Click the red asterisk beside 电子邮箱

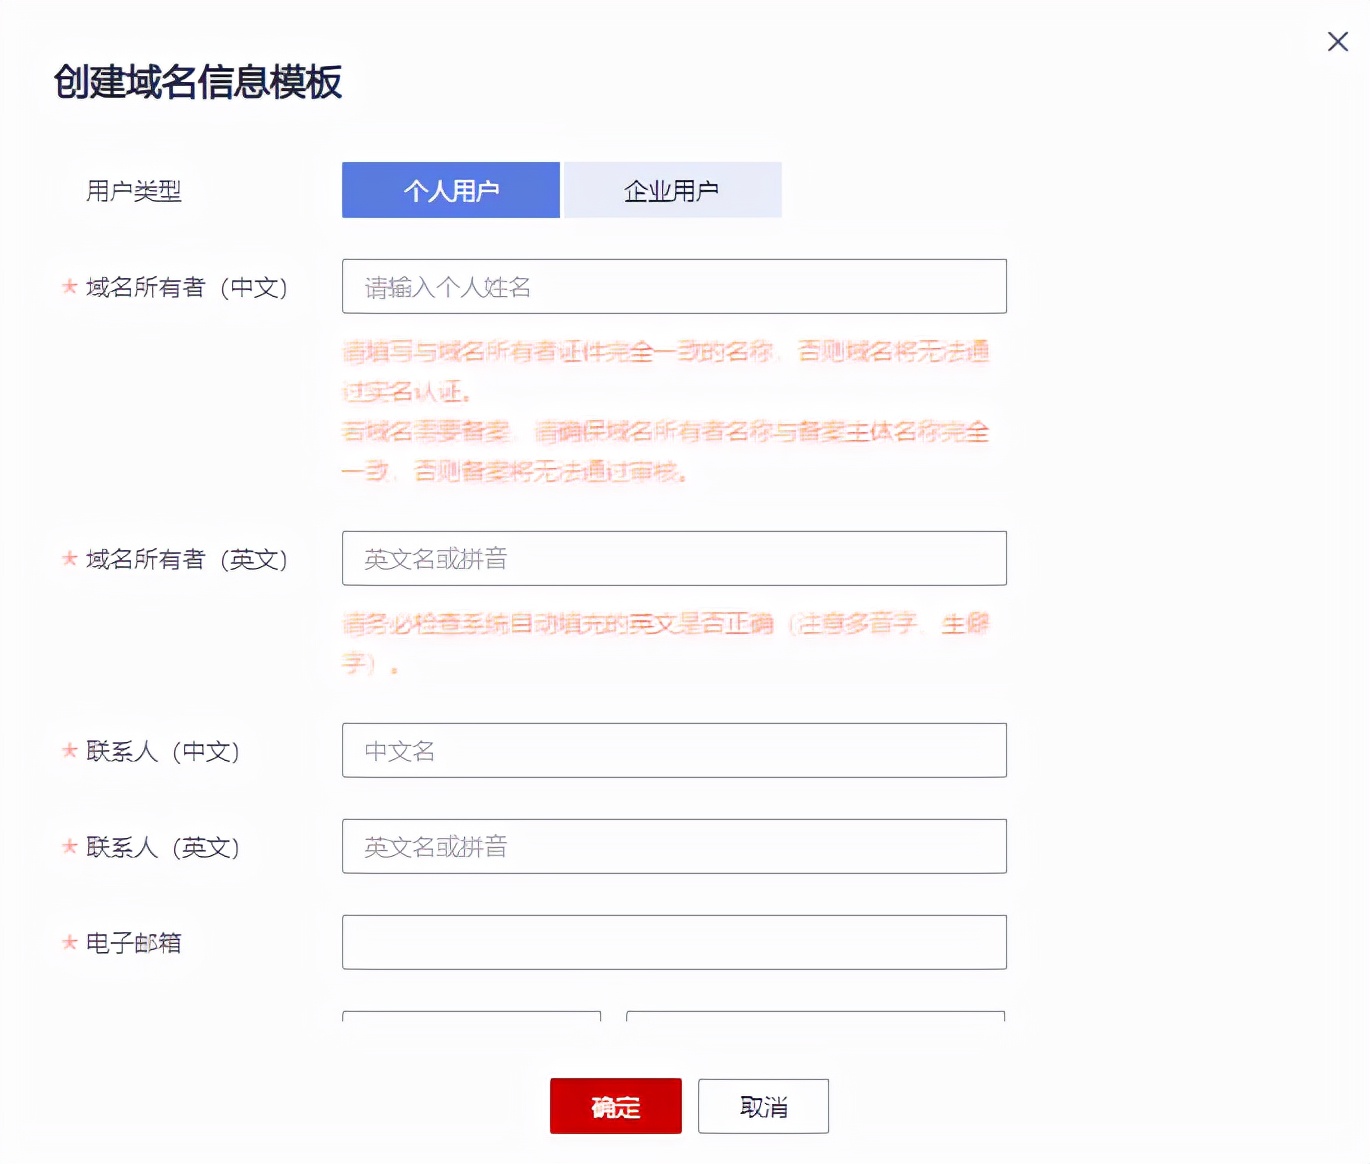pos(69,942)
